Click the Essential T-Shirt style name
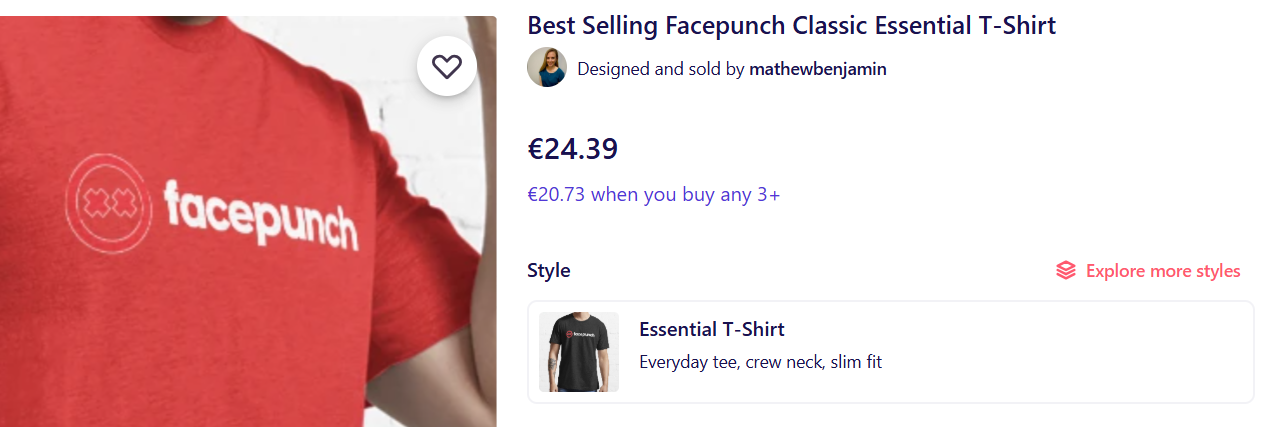This screenshot has height=427, width=1269. tap(712, 329)
